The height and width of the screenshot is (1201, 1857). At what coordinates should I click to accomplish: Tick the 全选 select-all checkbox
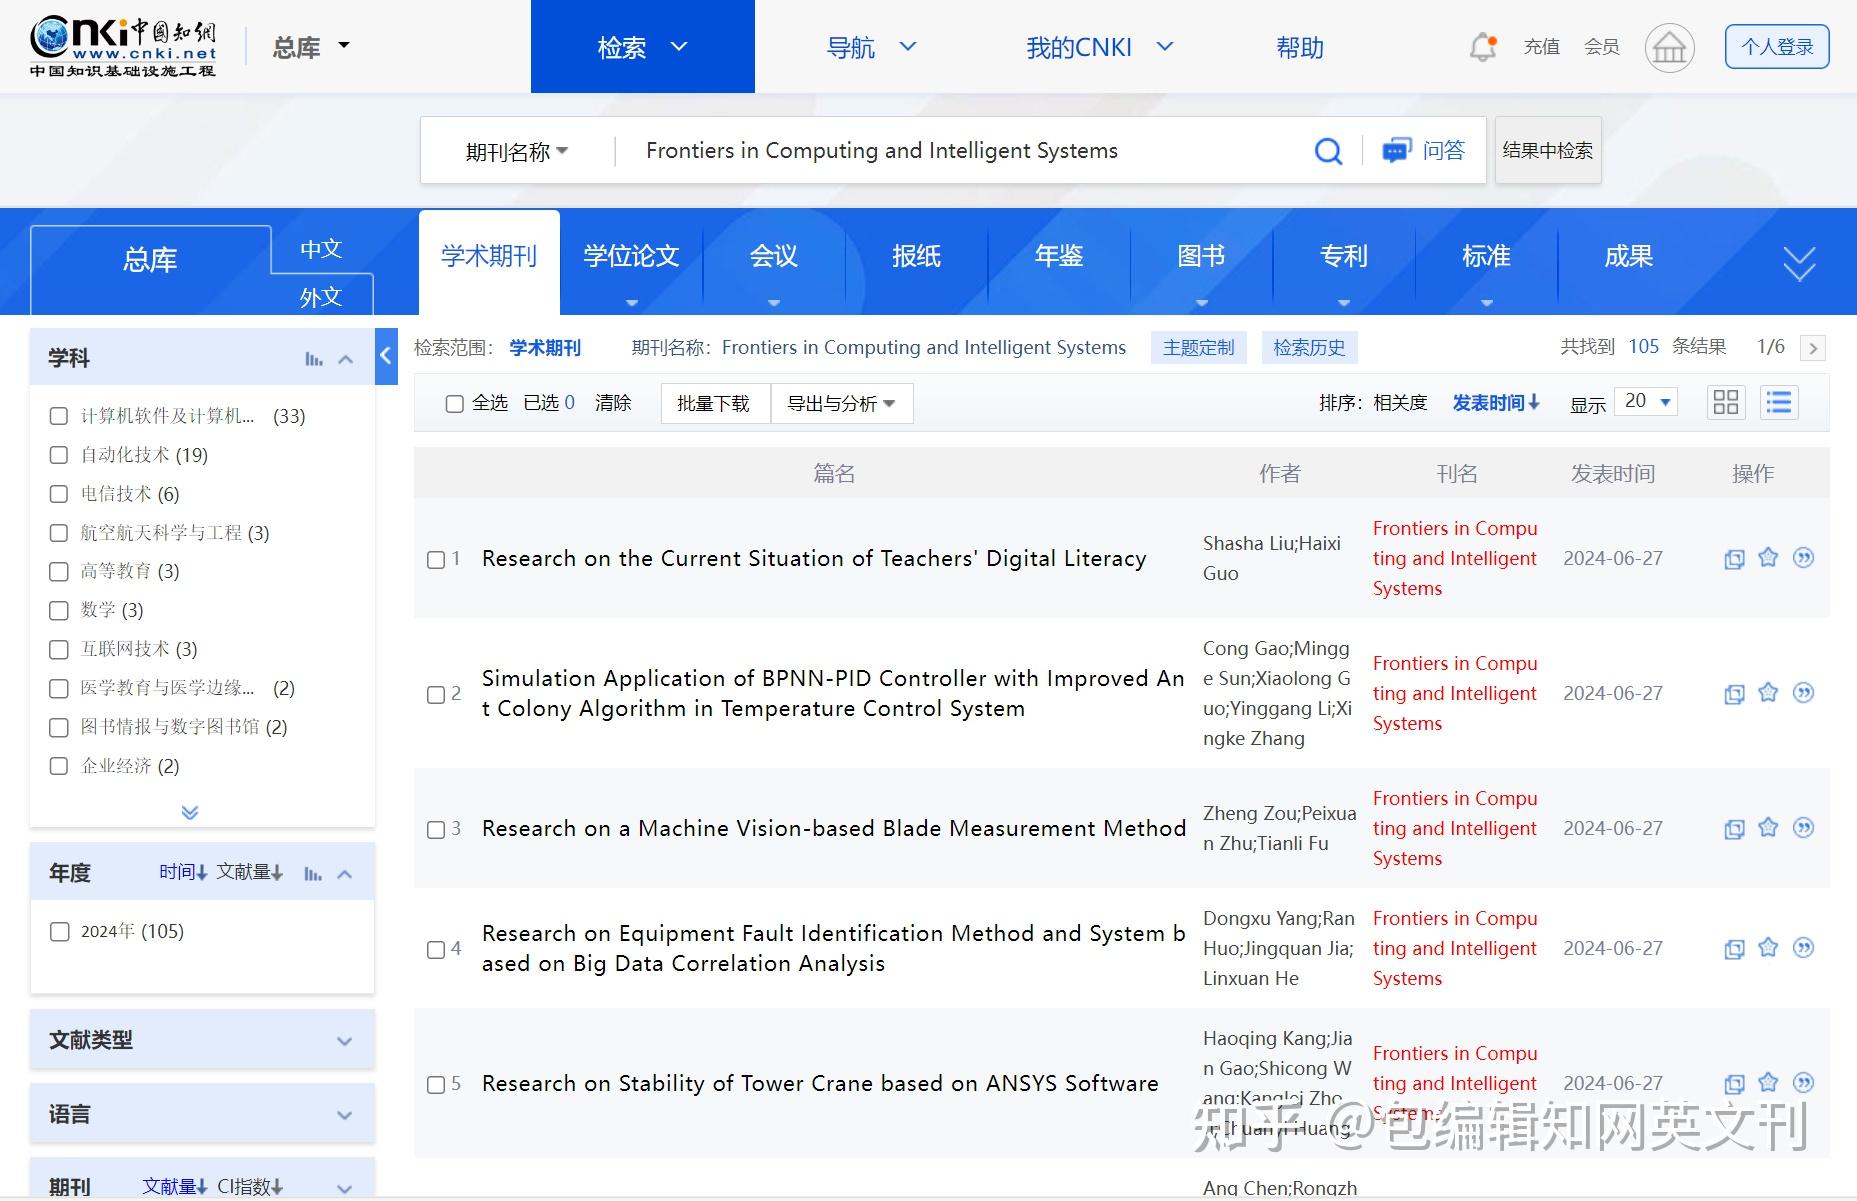[x=454, y=404]
